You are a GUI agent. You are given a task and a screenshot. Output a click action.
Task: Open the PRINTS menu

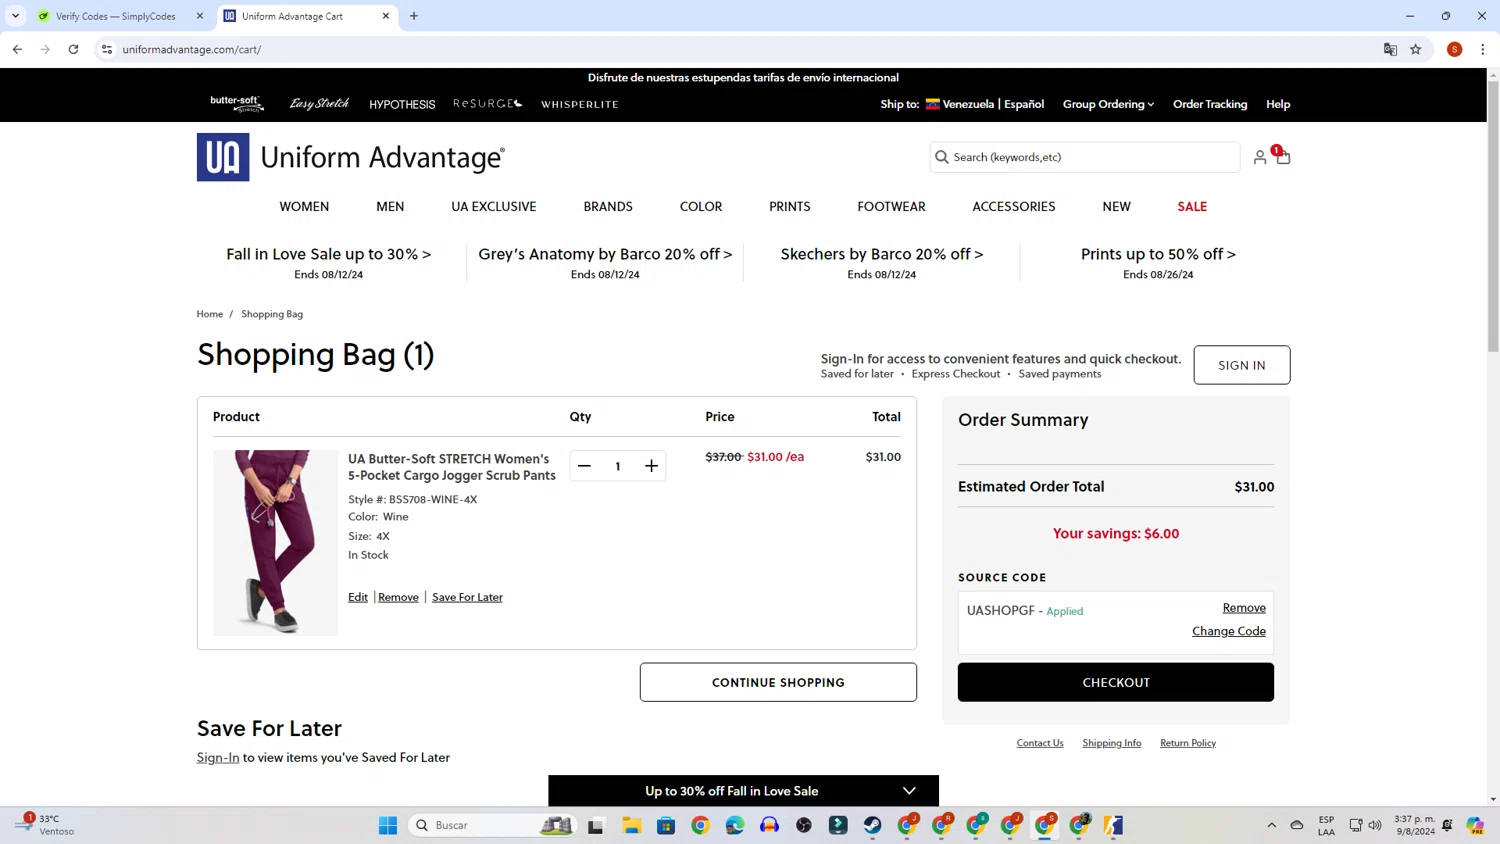pos(790,207)
